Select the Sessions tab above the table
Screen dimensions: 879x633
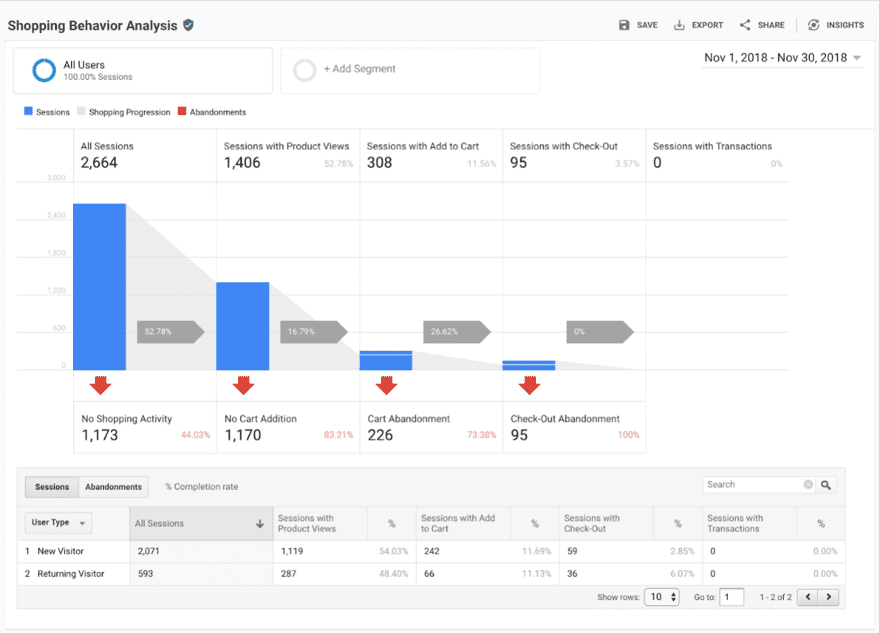52,487
